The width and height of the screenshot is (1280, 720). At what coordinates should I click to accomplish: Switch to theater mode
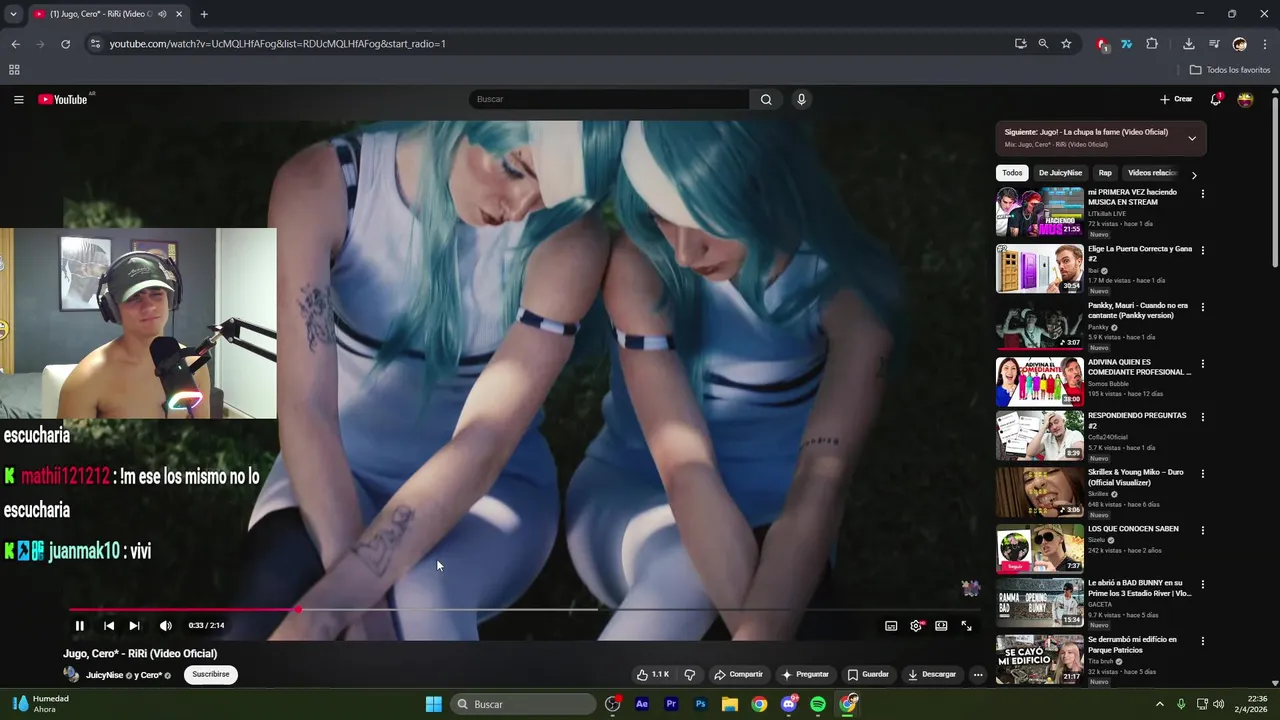pyautogui.click(x=941, y=626)
